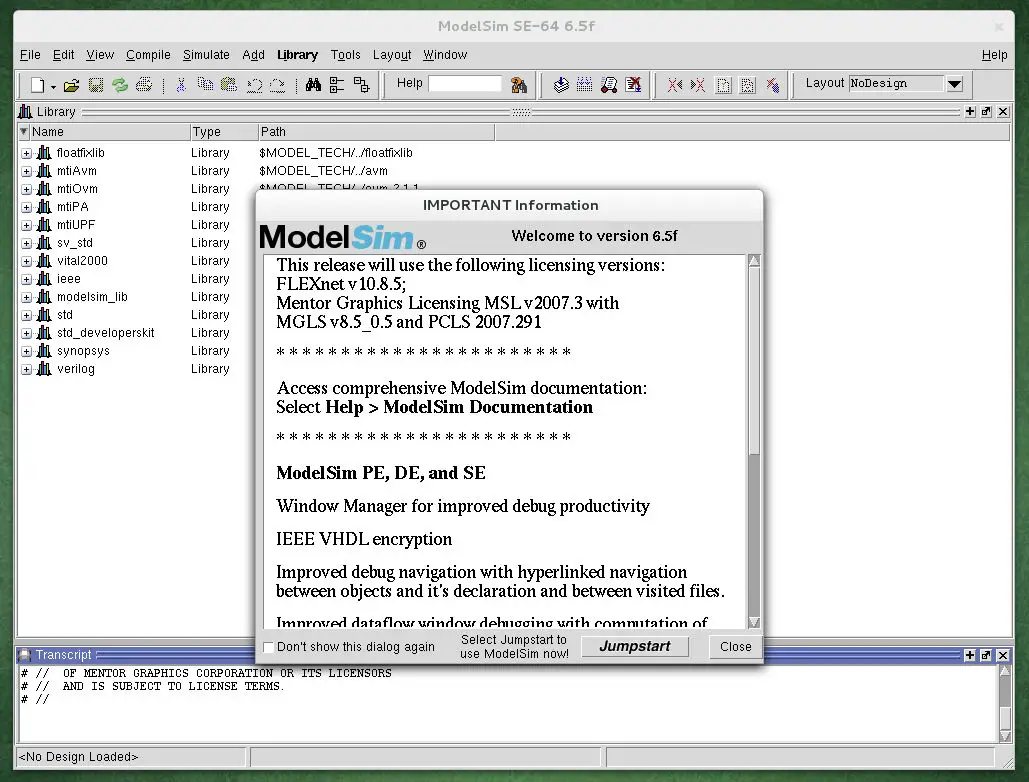Expand the ieee library node
Image resolution: width=1029 pixels, height=782 pixels.
(x=26, y=279)
